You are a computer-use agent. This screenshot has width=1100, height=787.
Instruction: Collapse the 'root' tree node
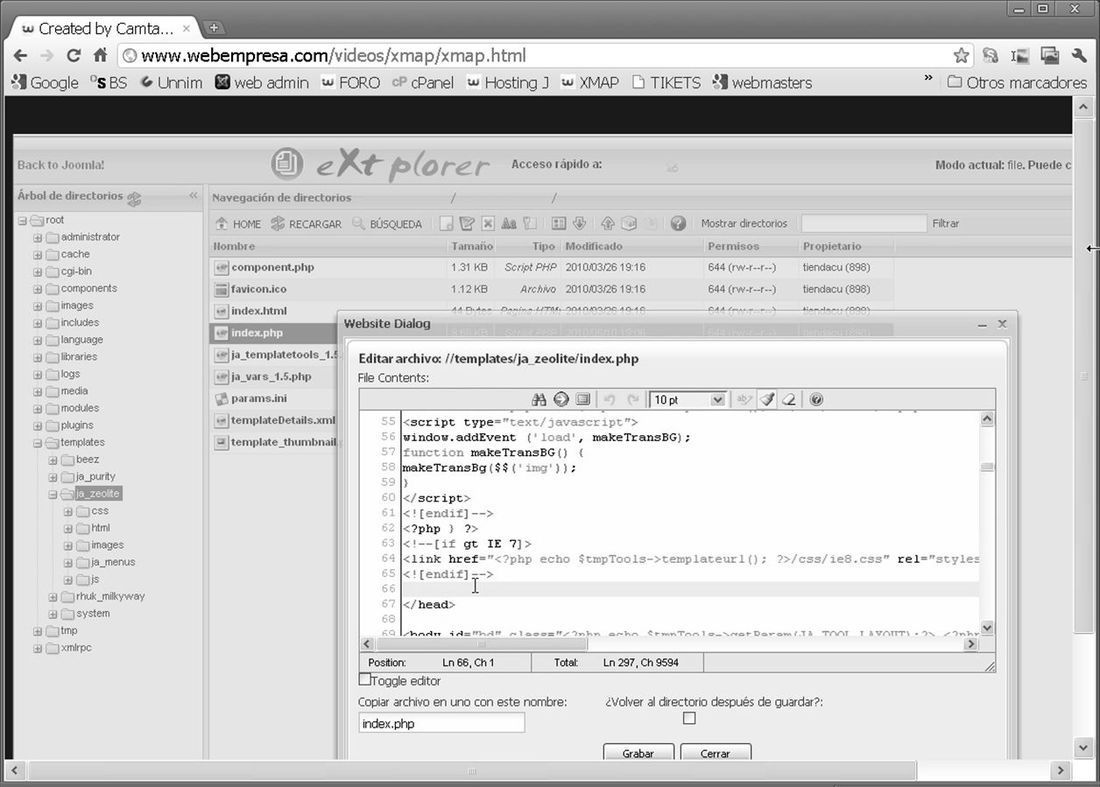[x=22, y=220]
